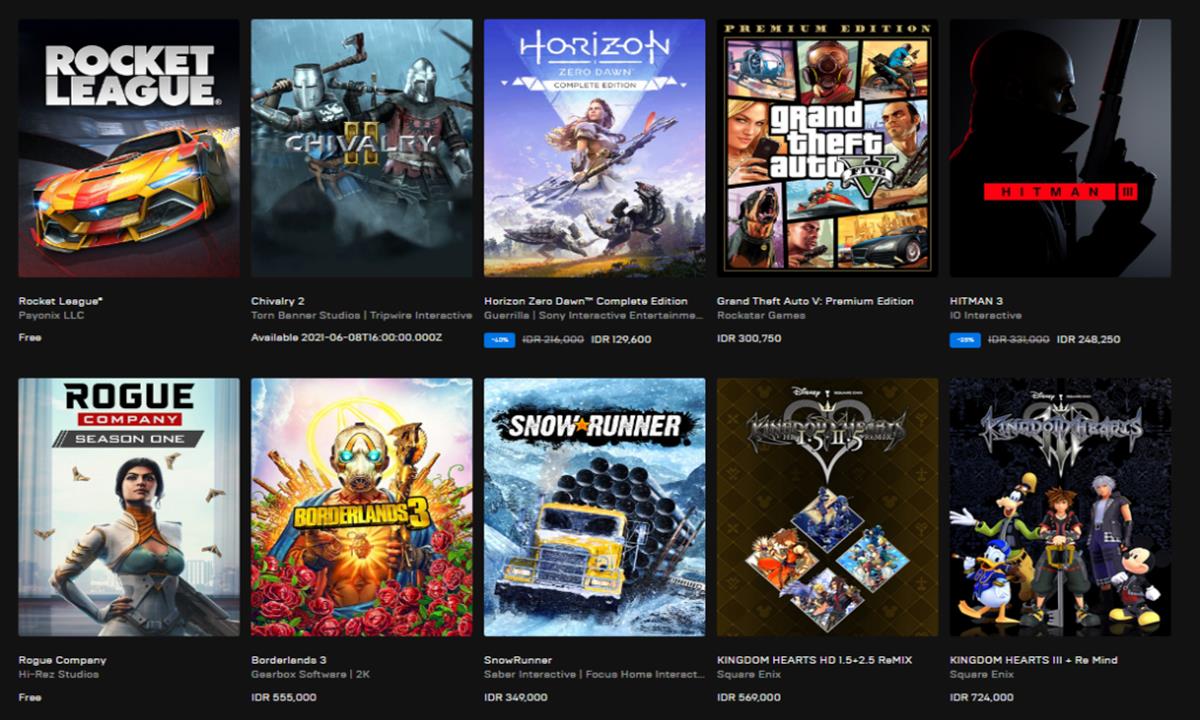This screenshot has height=720, width=1200.
Task: Open Grand Theft Auto V: Premium Edition title link
Action: [x=815, y=301]
